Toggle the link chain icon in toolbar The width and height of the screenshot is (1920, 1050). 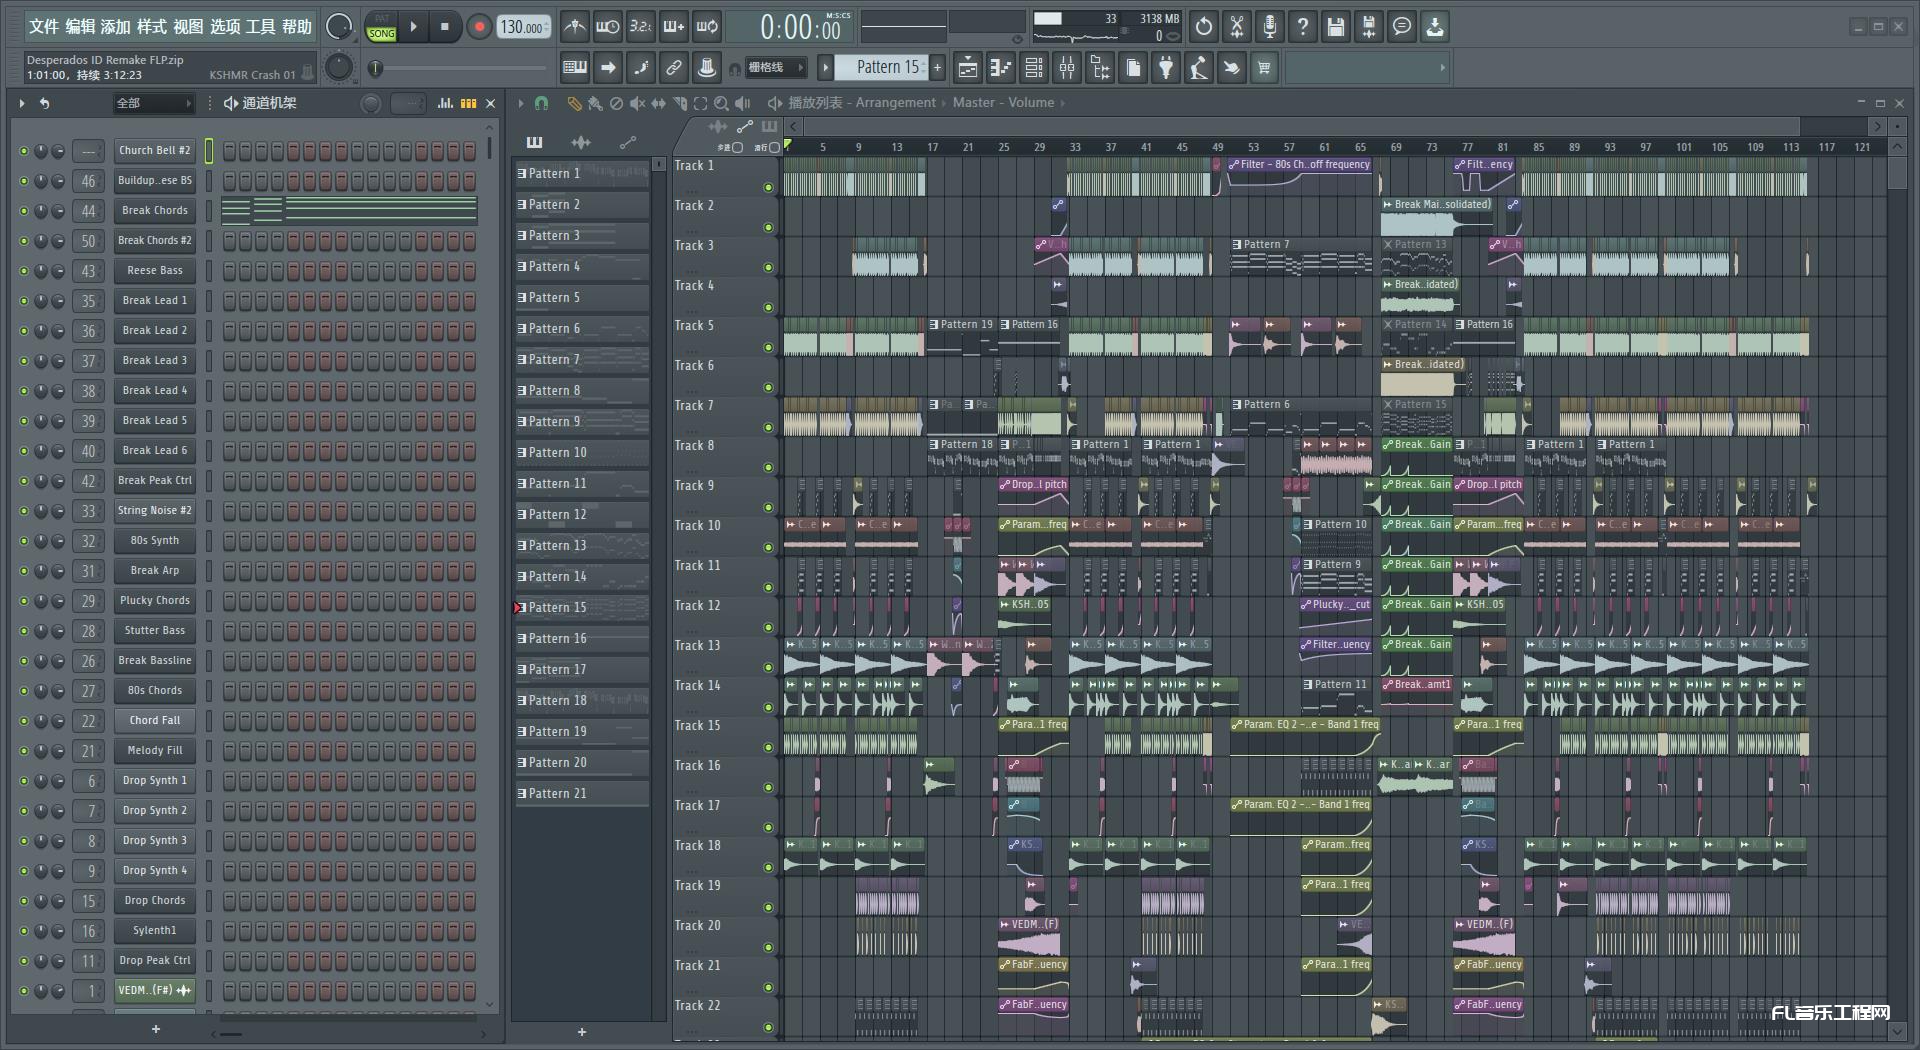point(674,68)
